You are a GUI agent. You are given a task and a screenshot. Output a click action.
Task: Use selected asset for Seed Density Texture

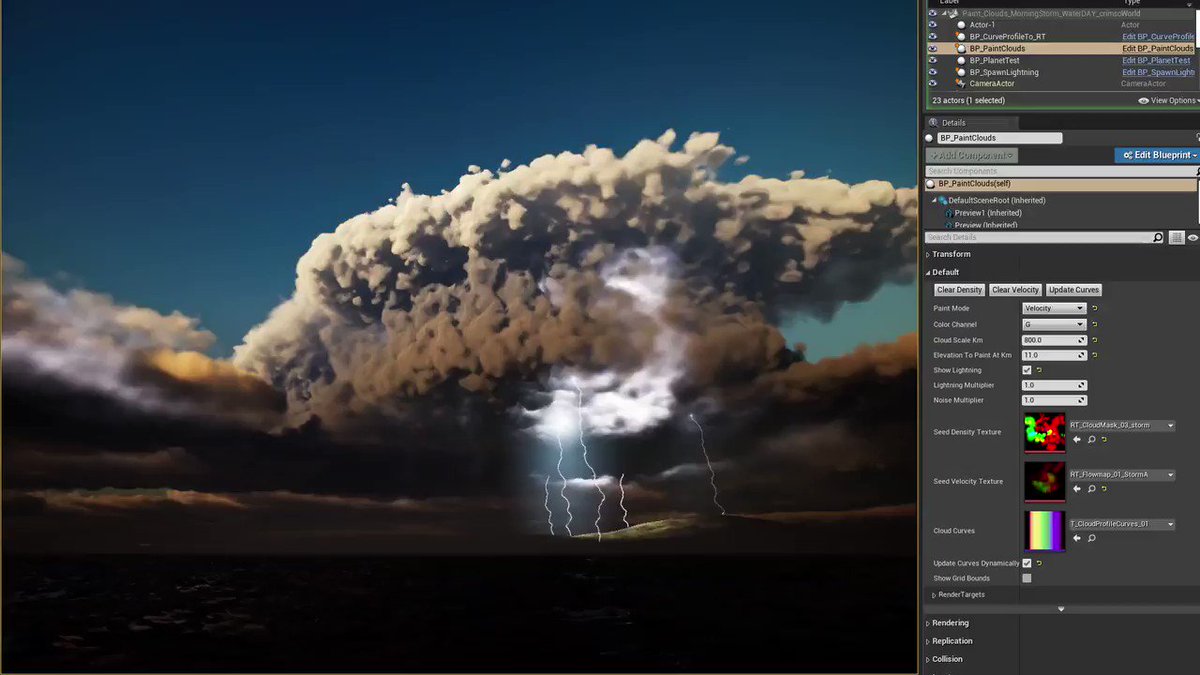[x=1077, y=439]
